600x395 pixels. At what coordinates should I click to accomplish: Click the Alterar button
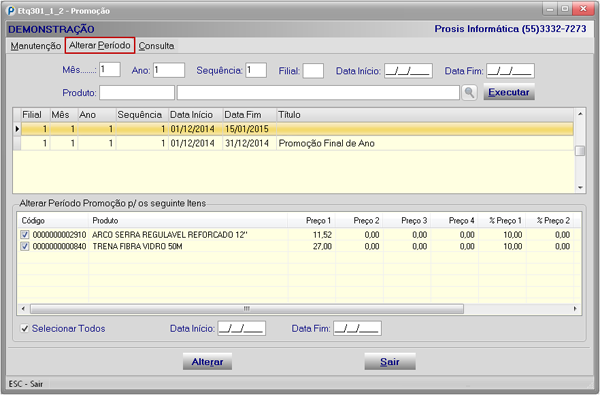[207, 362]
